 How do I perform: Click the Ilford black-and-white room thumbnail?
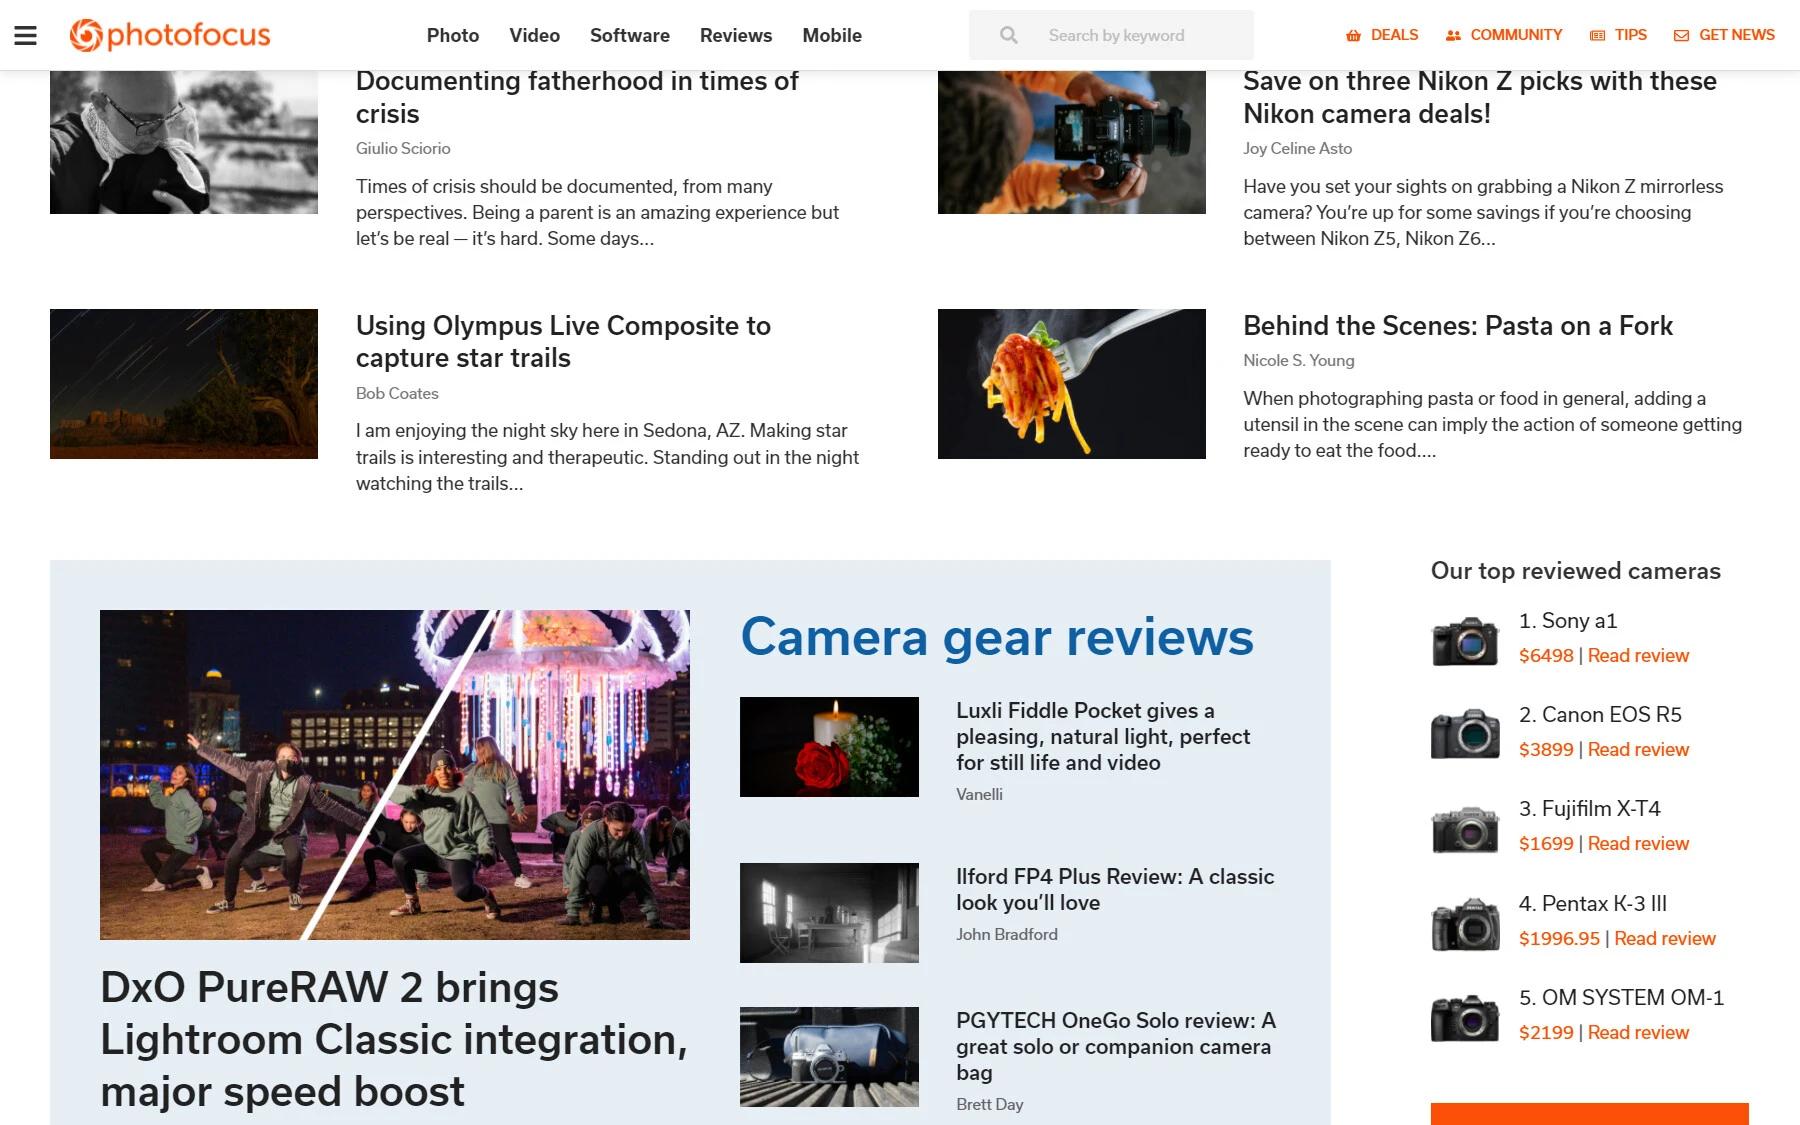click(x=829, y=913)
